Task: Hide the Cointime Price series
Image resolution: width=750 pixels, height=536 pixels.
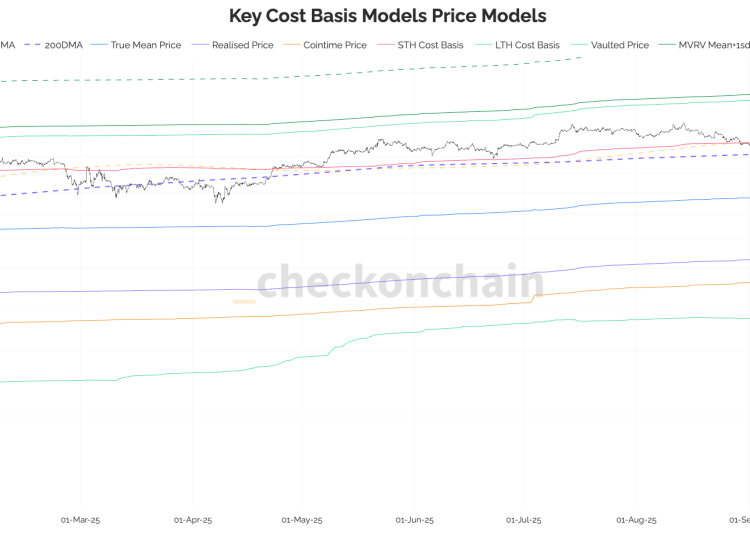Action: pyautogui.click(x=334, y=45)
